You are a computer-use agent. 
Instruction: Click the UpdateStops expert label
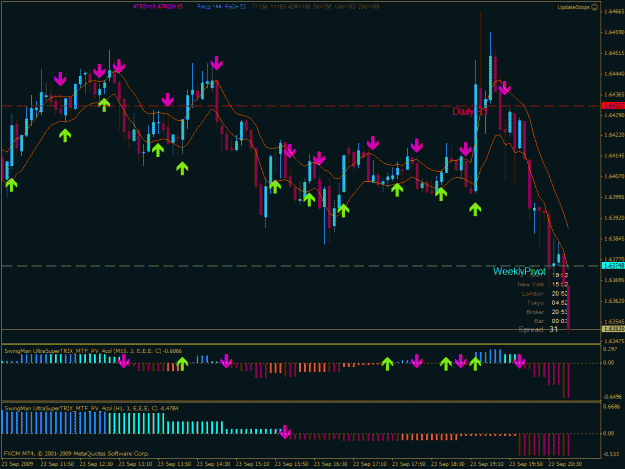coord(574,7)
